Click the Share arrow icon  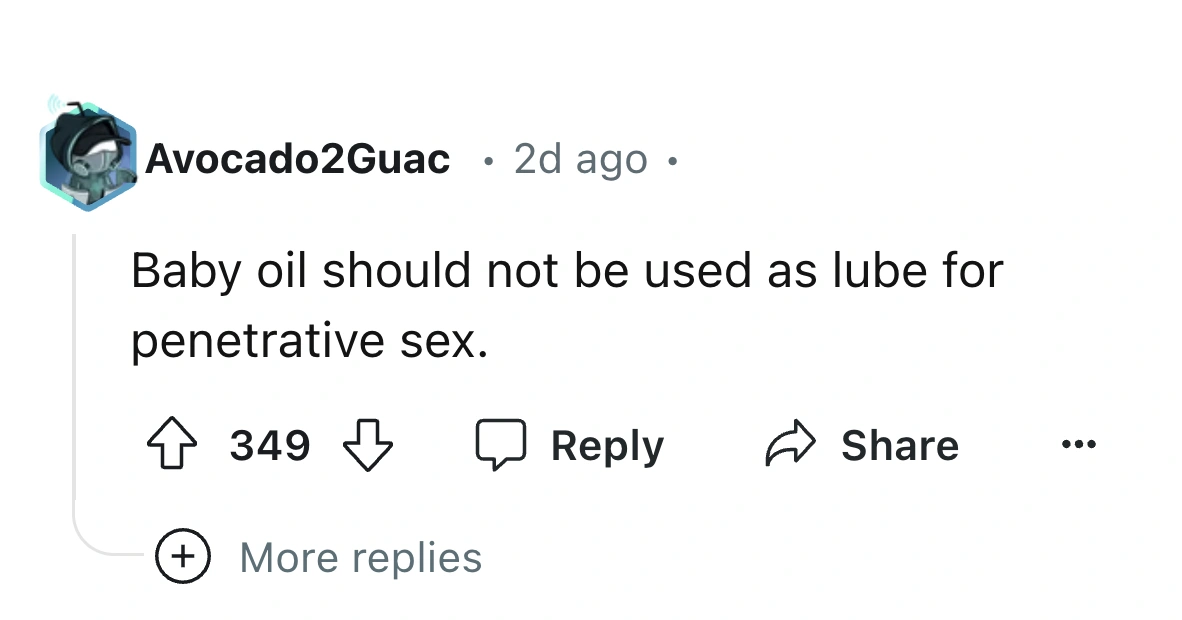point(790,445)
